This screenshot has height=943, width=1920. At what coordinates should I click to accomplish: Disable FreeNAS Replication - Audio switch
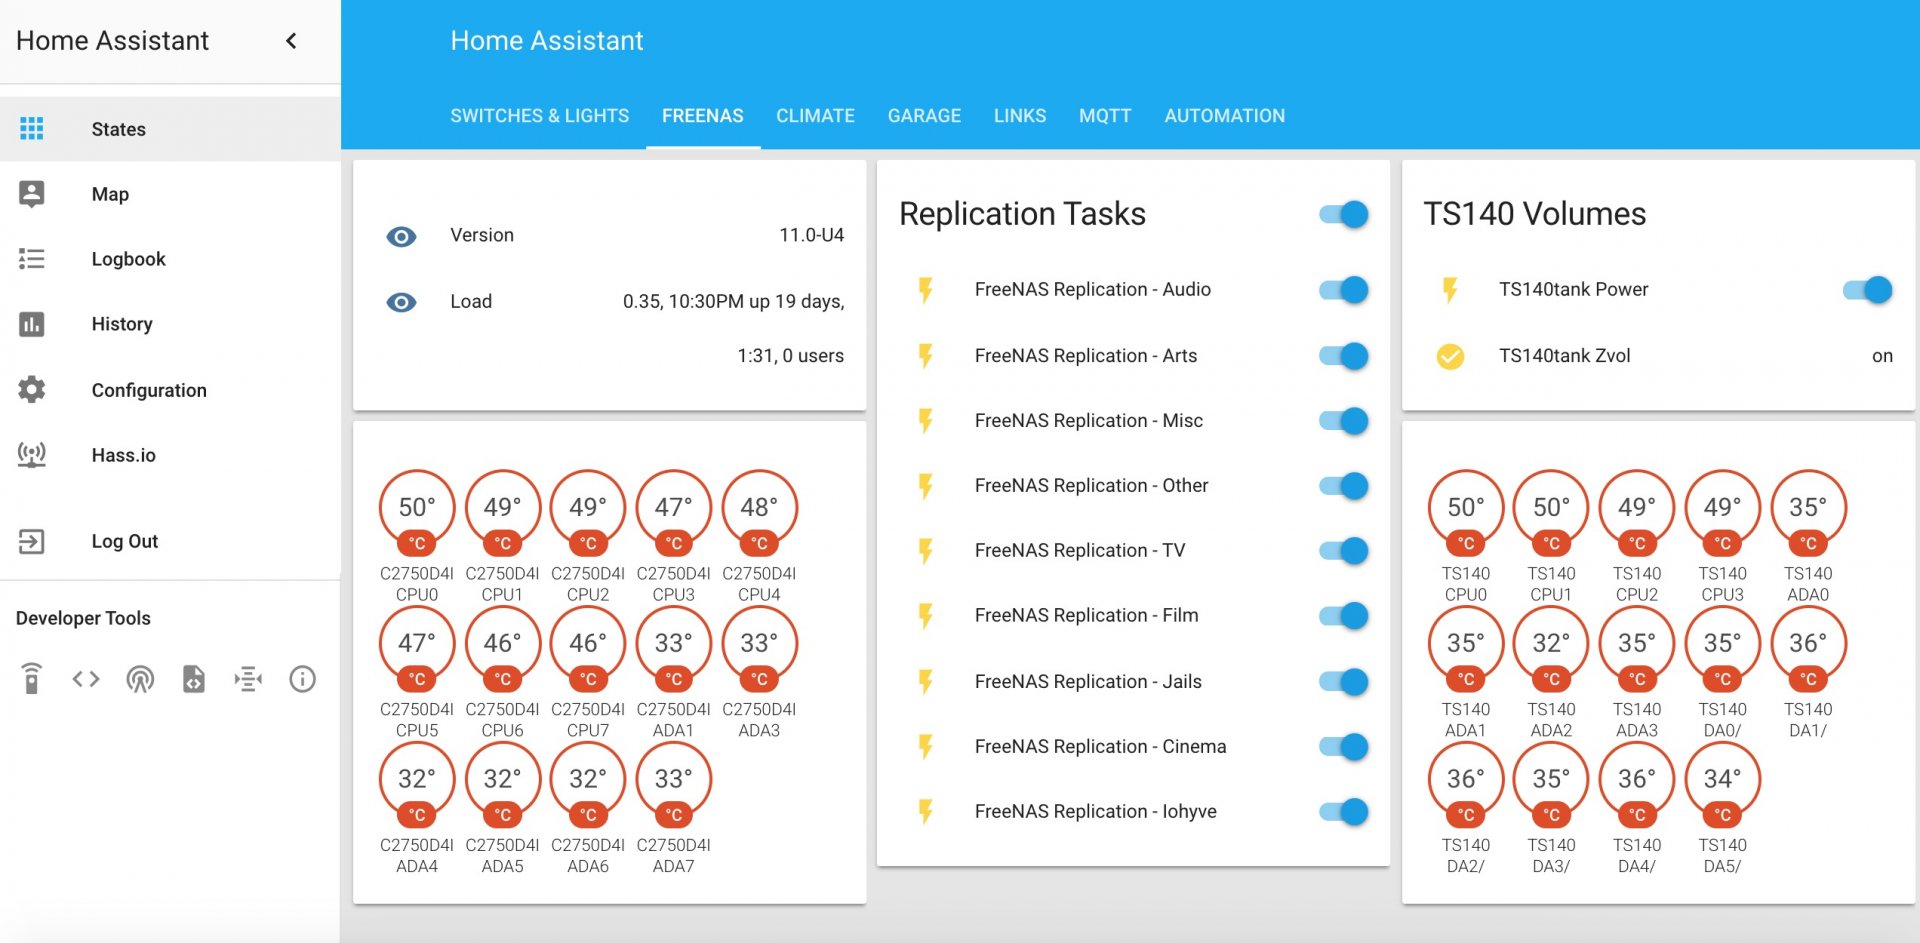pos(1343,290)
